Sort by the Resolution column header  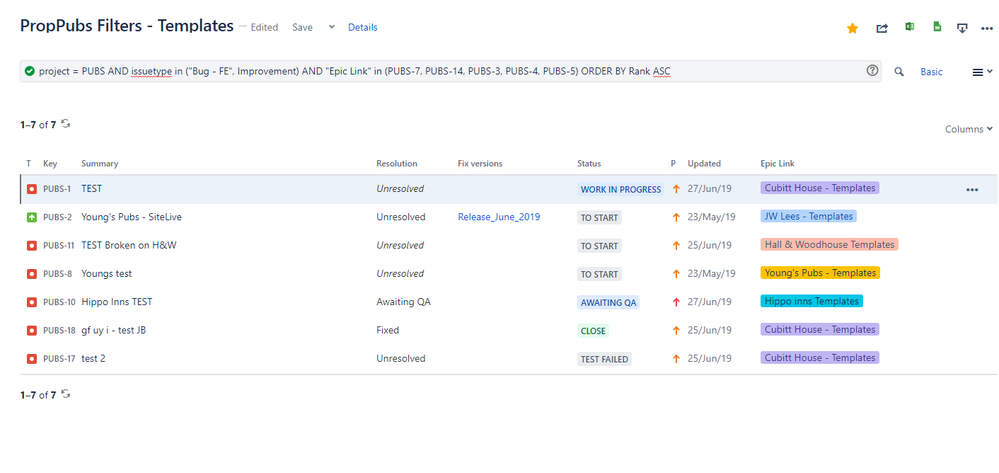click(396, 164)
